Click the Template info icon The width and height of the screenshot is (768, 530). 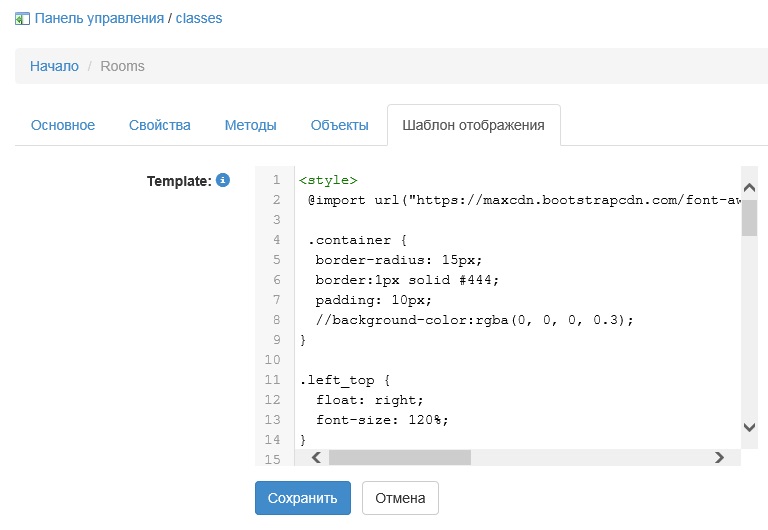click(x=223, y=180)
